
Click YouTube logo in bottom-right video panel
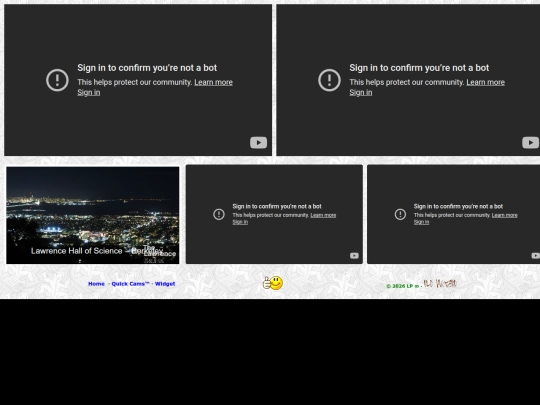(536, 256)
